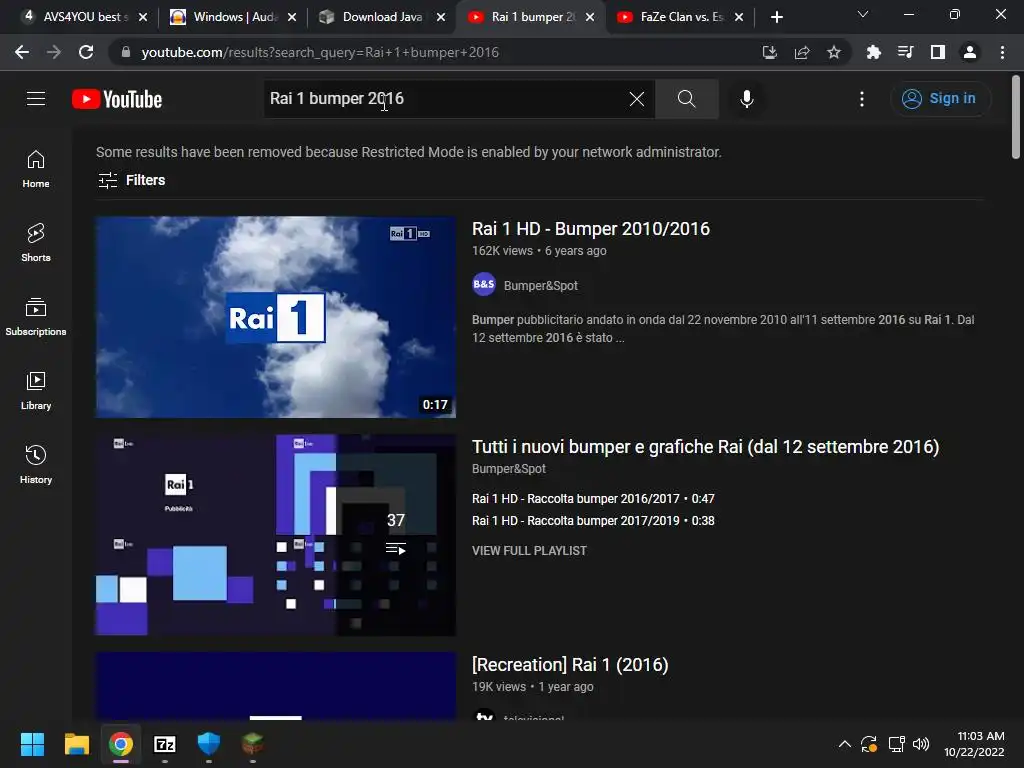
Task: Open Minecraft icon in the taskbar
Action: coord(253,744)
